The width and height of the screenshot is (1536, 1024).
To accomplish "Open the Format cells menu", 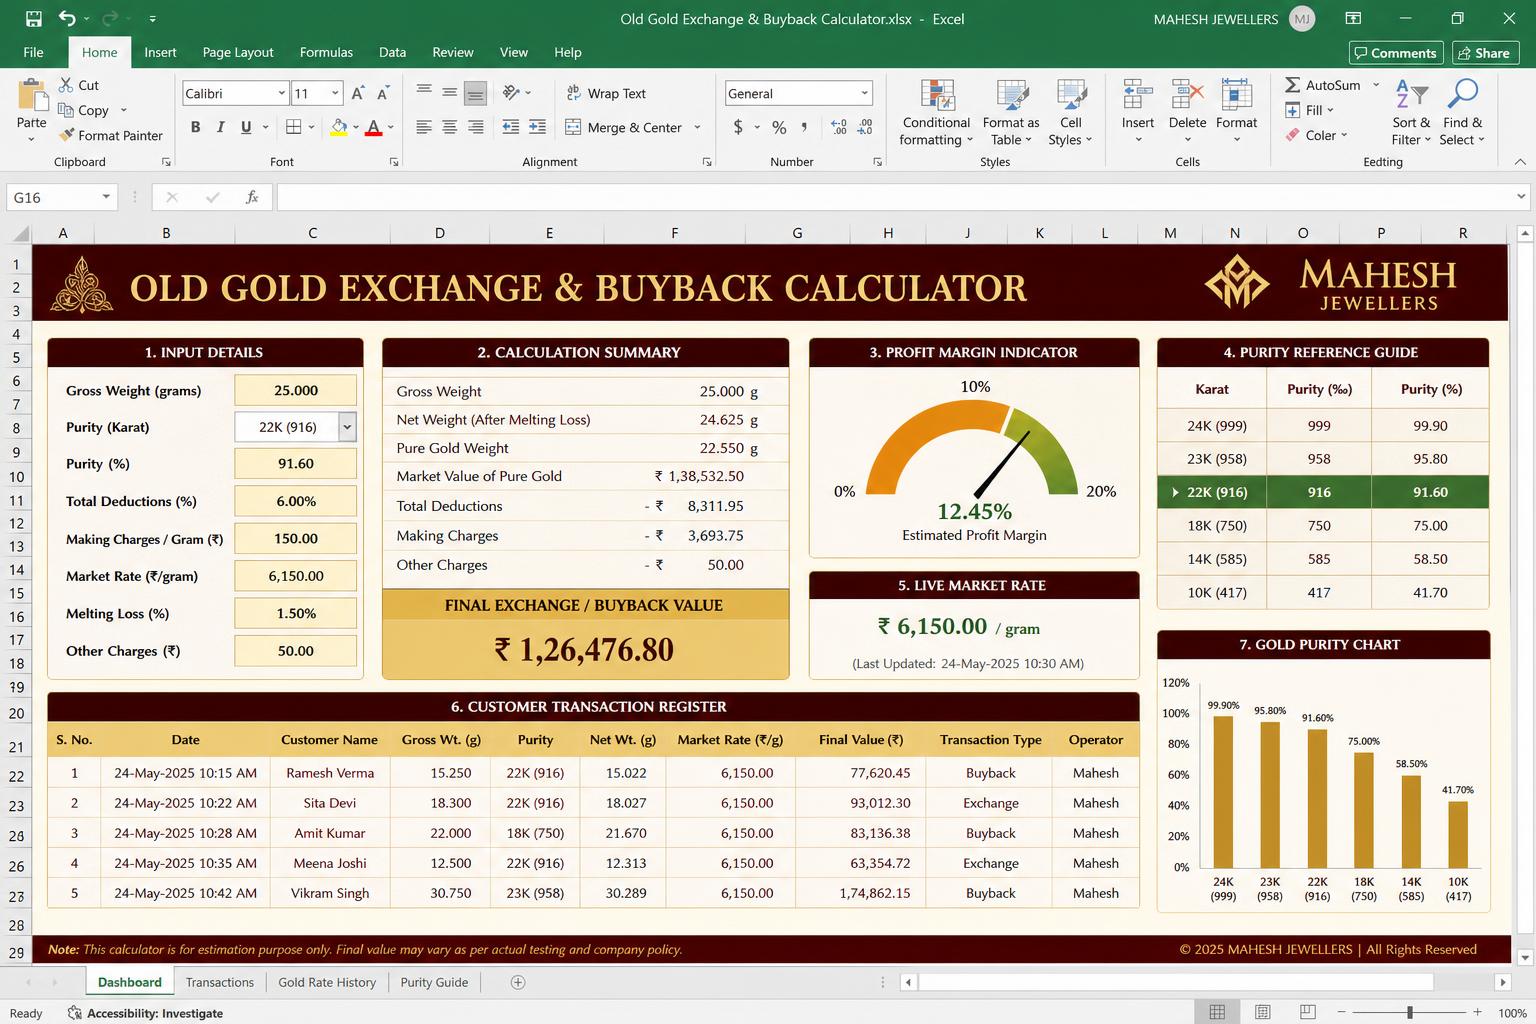I will (x=1236, y=110).
